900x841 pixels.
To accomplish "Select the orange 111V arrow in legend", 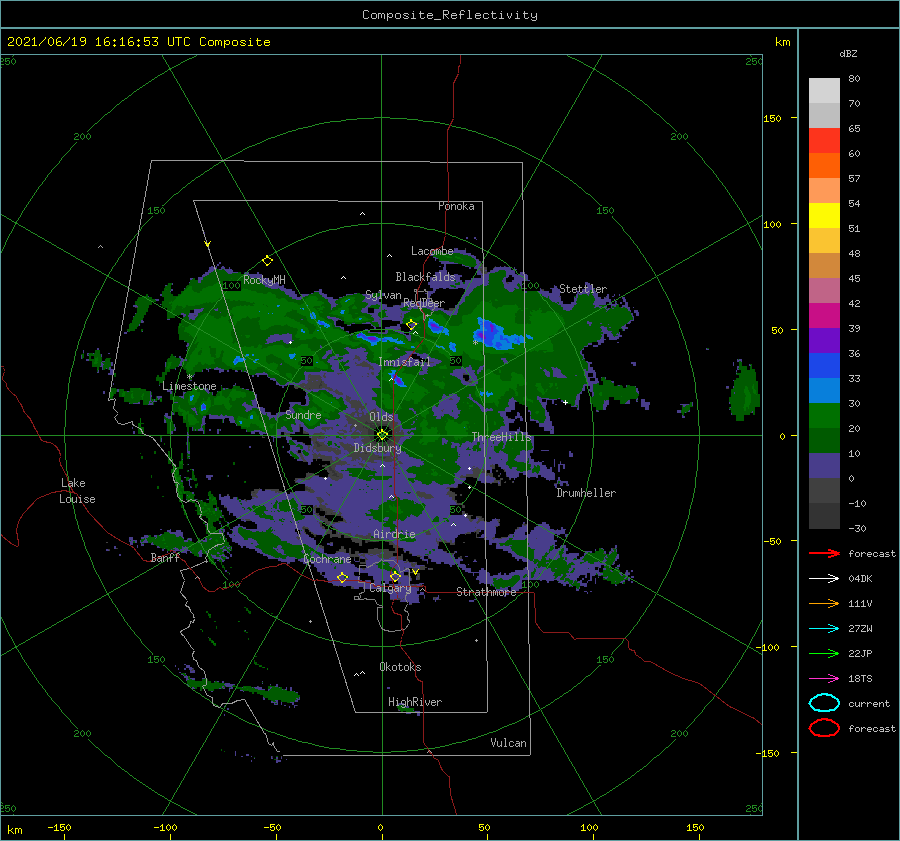I will (824, 603).
